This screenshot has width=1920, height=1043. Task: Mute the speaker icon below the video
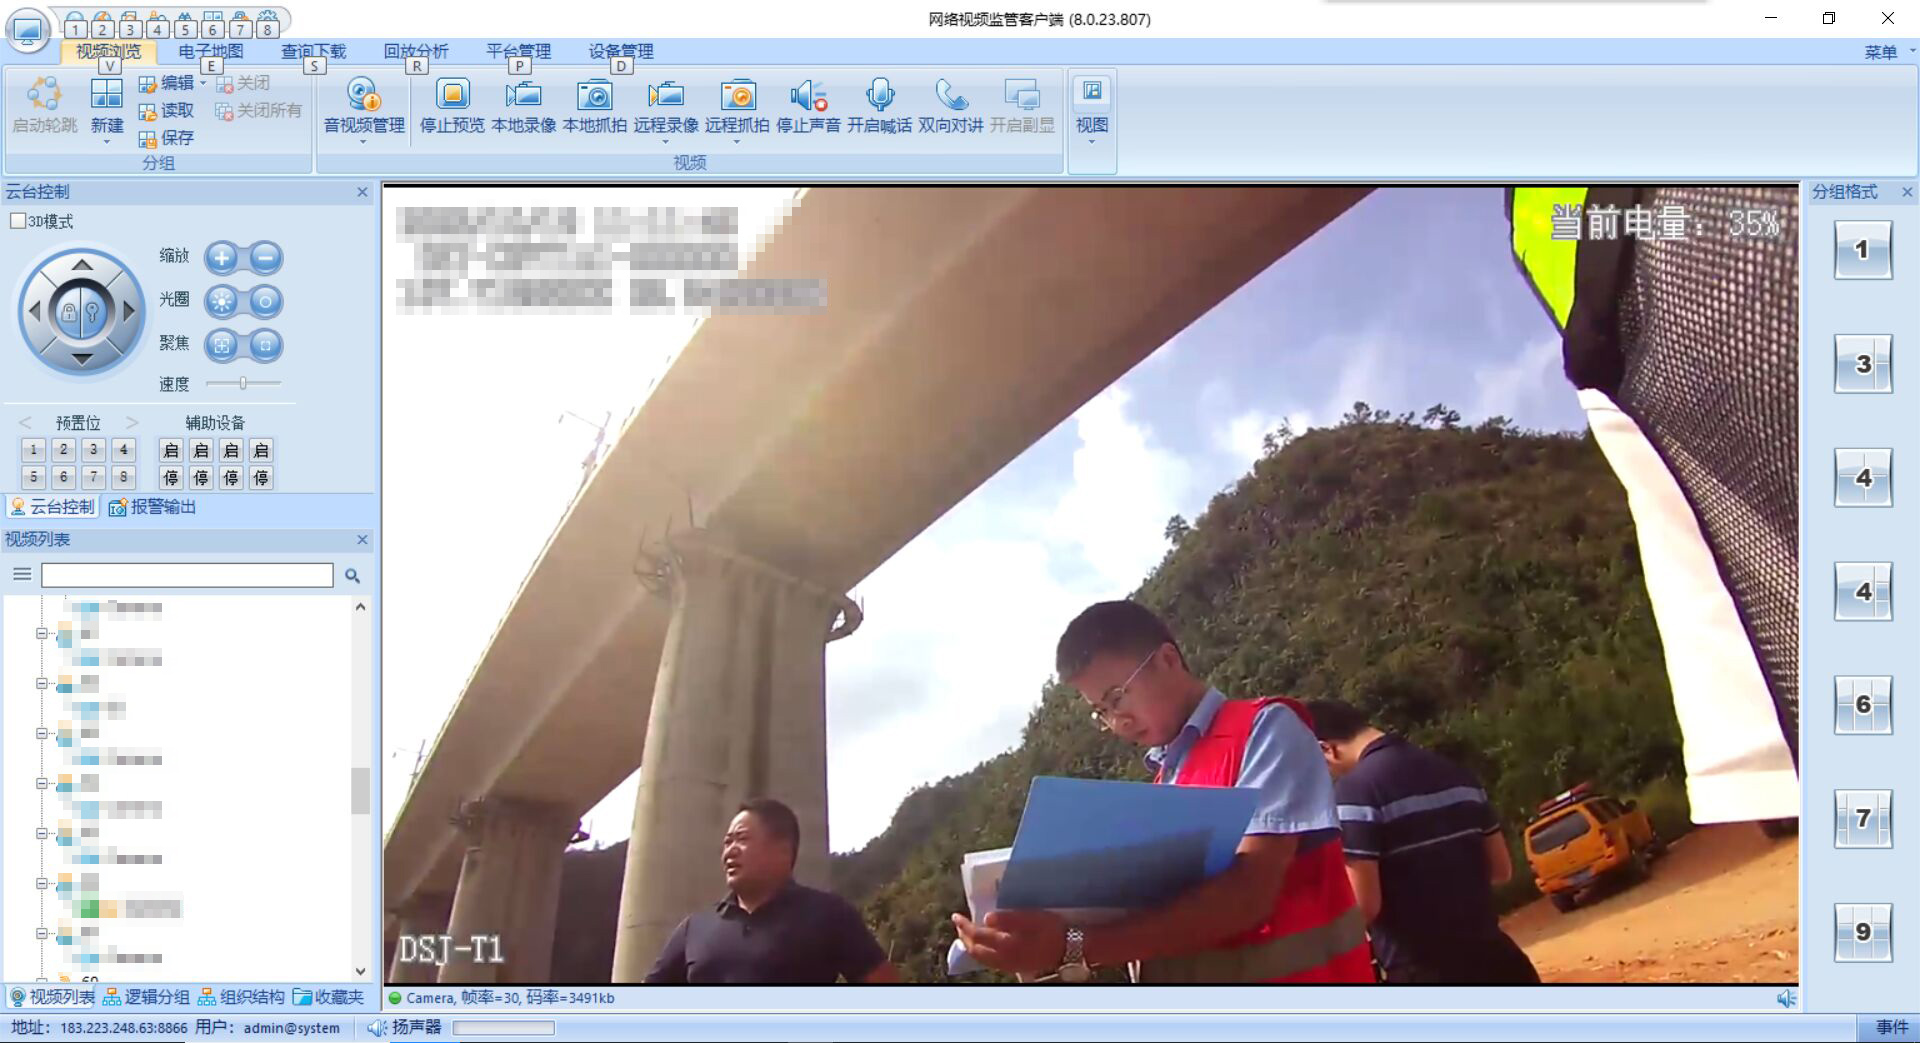click(x=1786, y=998)
